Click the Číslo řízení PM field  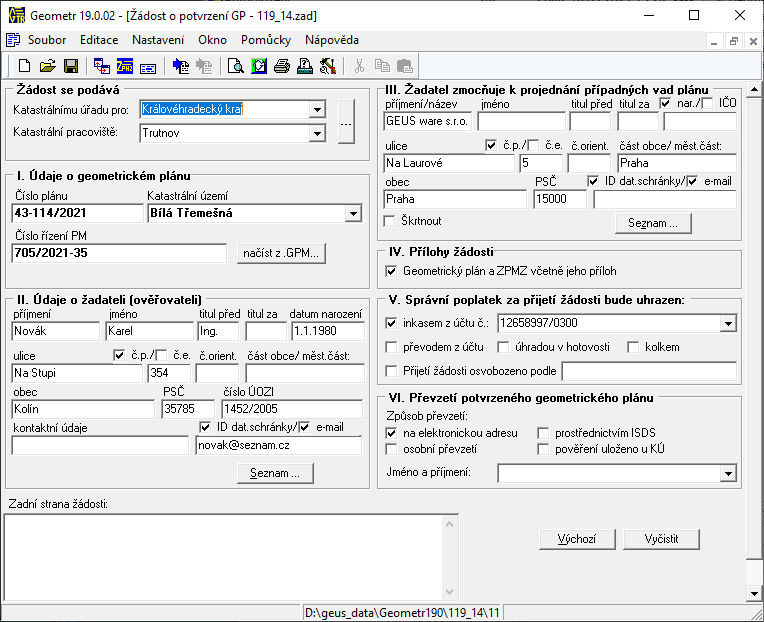click(119, 254)
